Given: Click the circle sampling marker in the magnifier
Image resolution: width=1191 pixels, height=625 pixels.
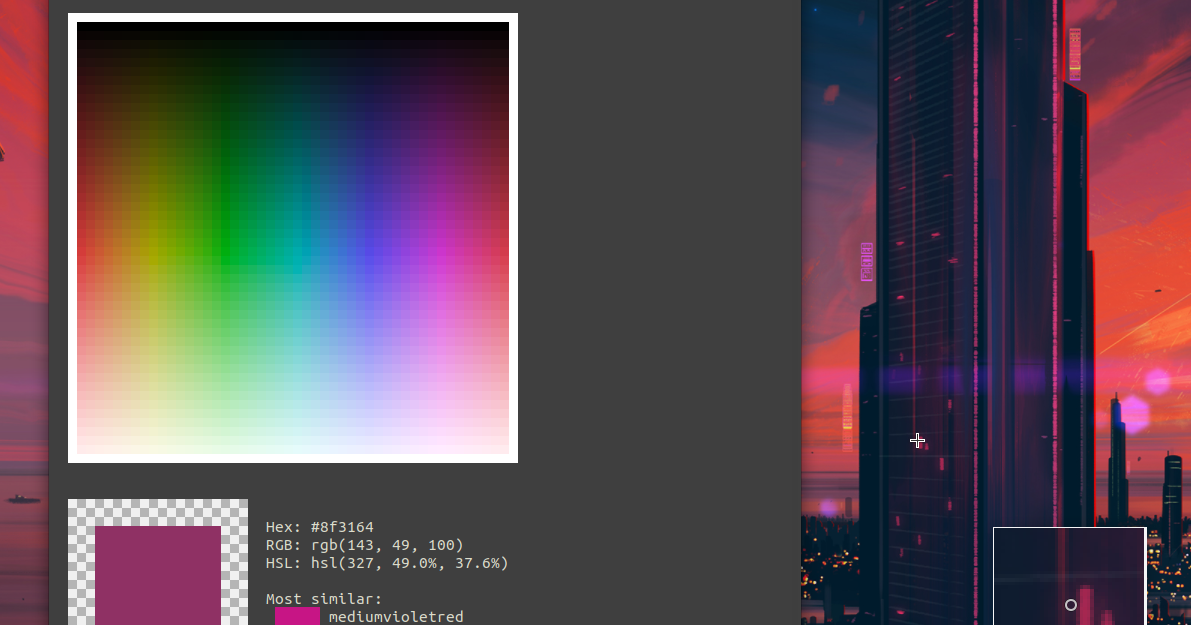Looking at the screenshot, I should click(x=1071, y=604).
